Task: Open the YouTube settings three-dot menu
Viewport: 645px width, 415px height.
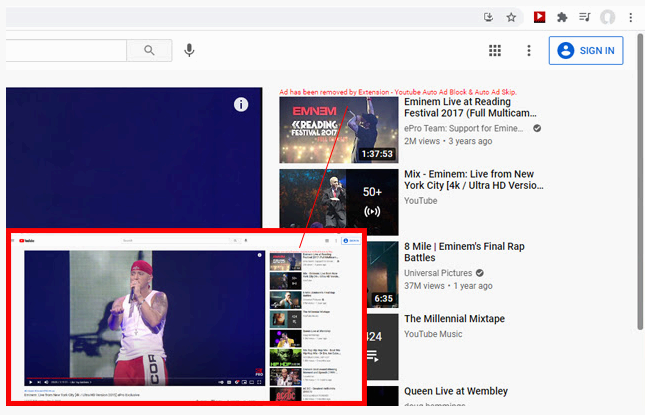Action: [x=529, y=50]
